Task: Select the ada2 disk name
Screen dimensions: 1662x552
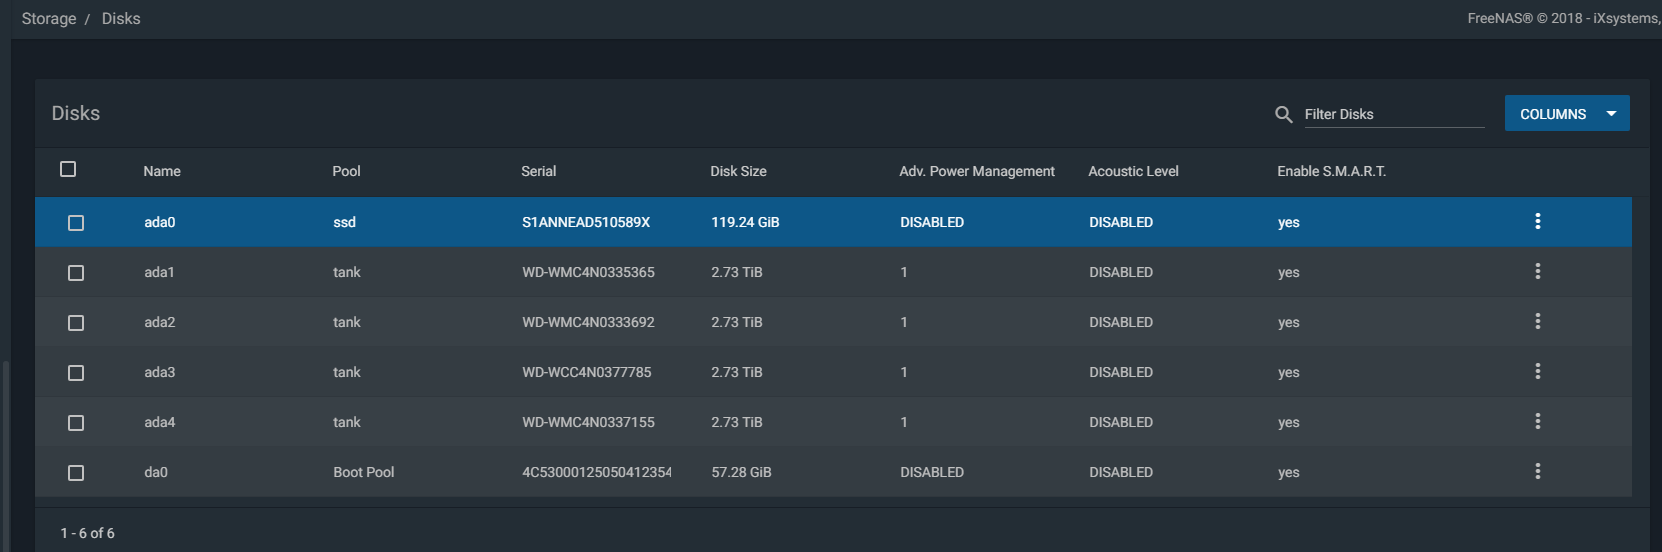Action: [160, 322]
